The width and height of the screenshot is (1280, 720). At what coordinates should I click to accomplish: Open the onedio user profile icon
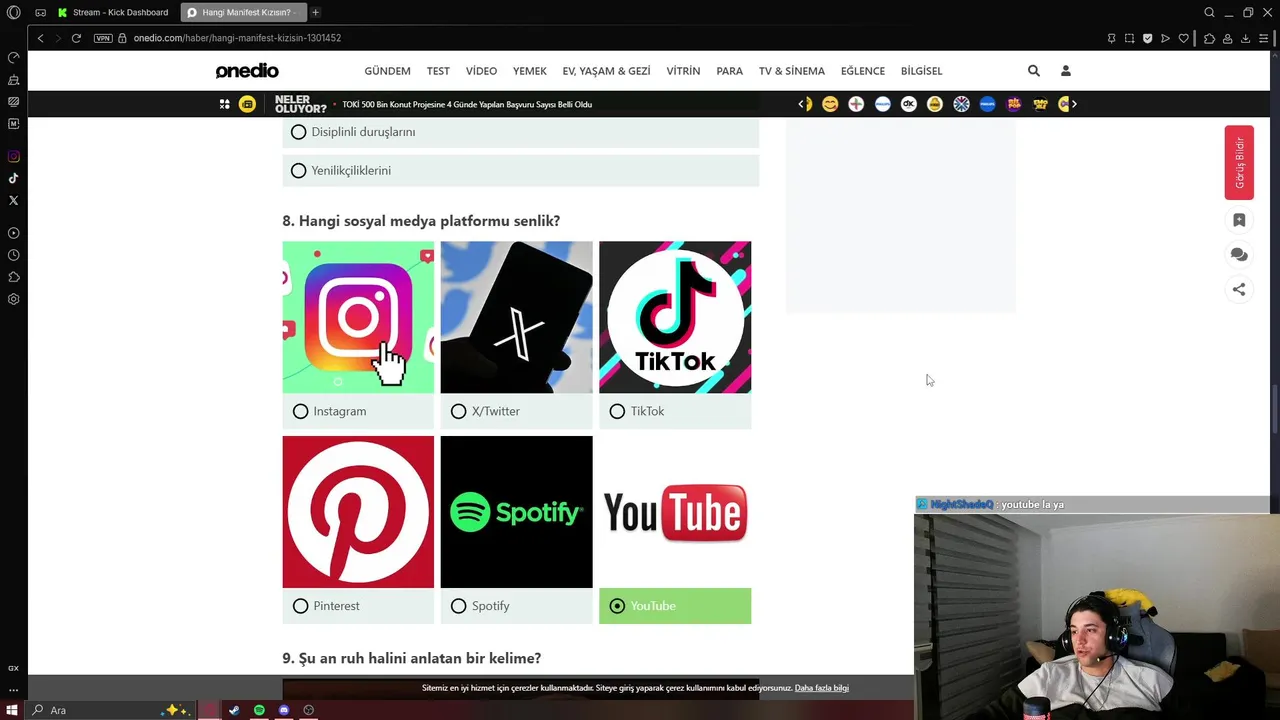coord(1066,71)
